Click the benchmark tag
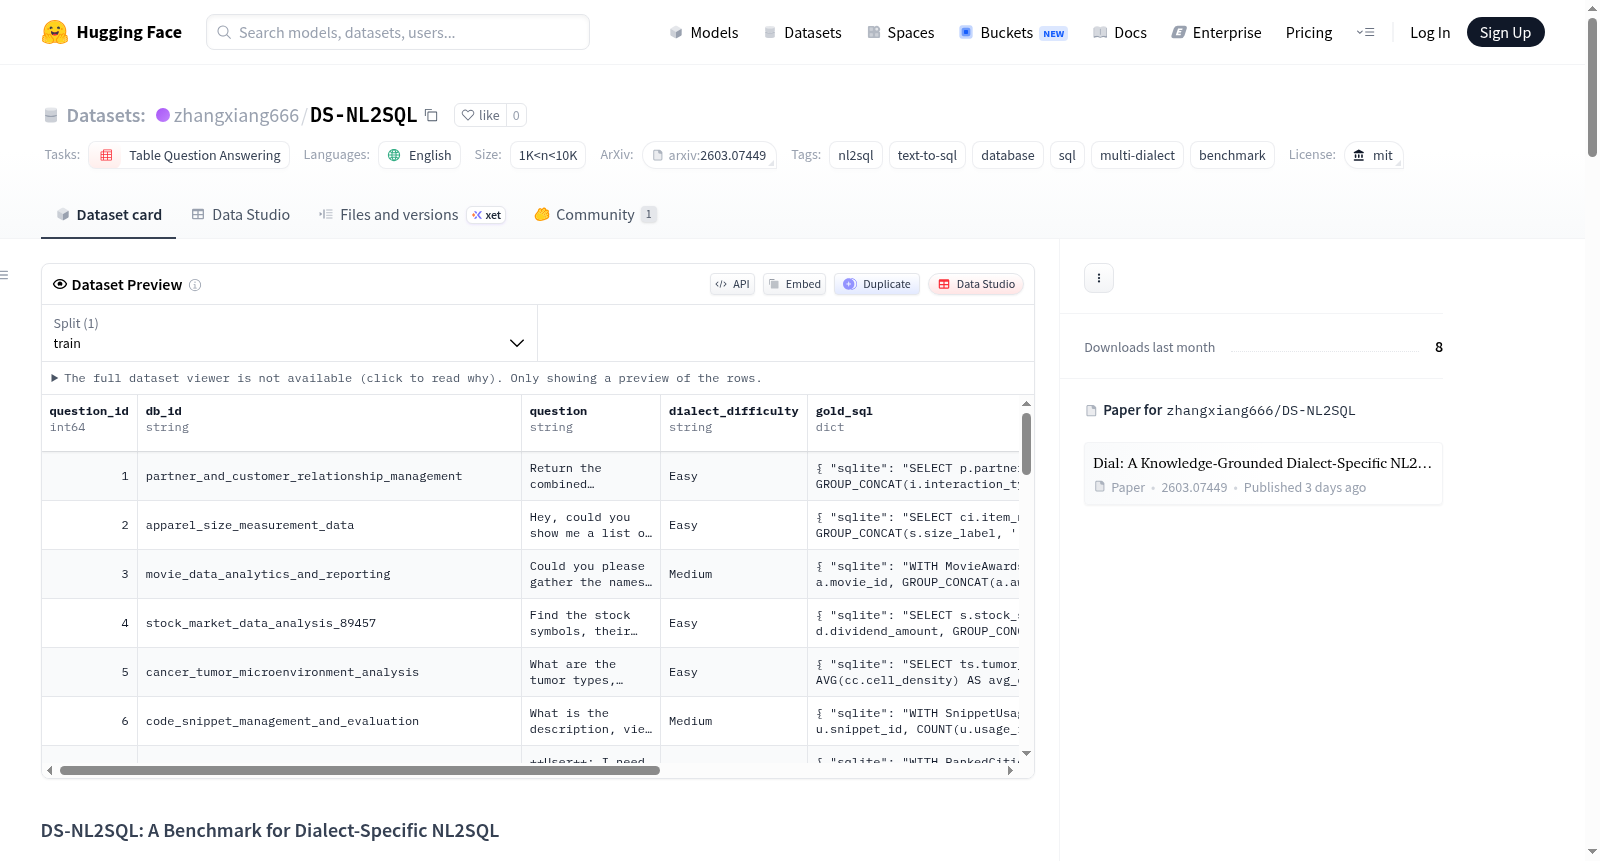Viewport: 1600px width, 861px height. 1232,155
